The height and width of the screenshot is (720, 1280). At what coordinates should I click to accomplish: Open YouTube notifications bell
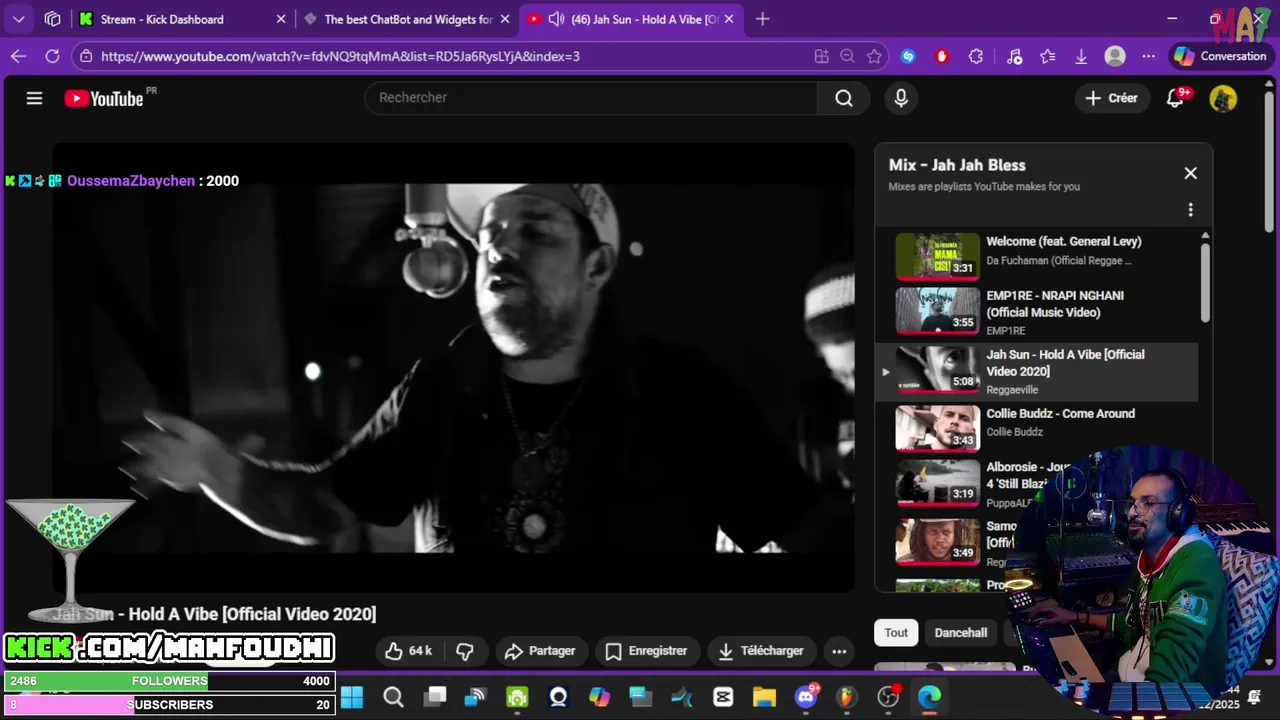tap(1176, 98)
